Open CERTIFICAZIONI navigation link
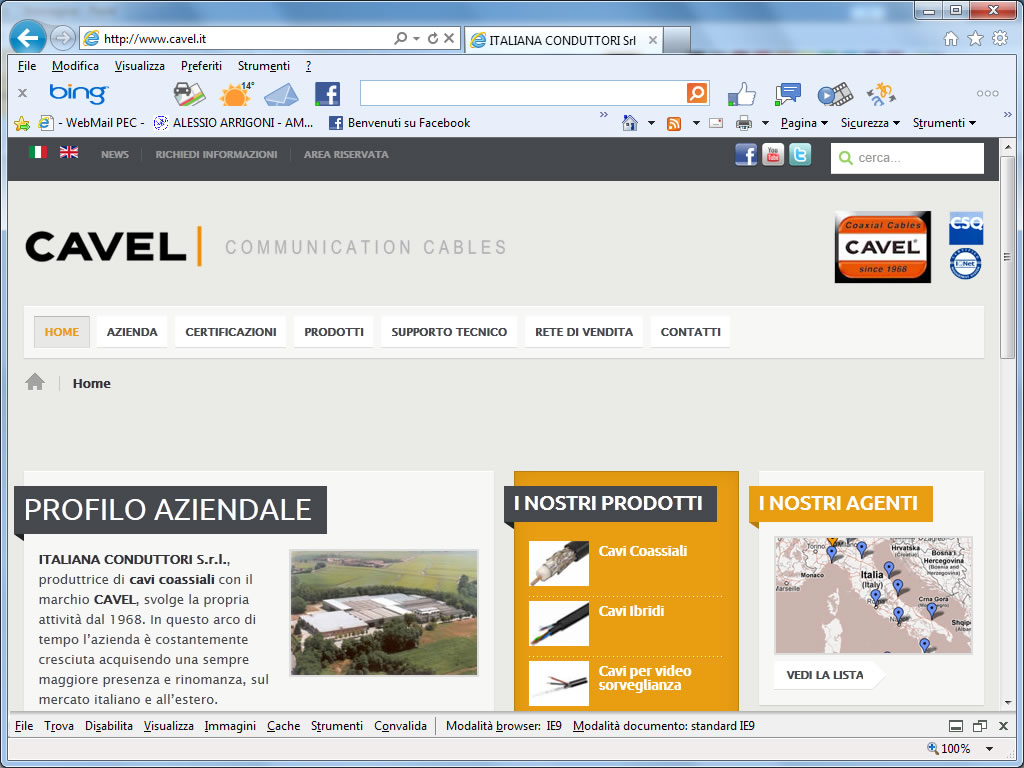The image size is (1024, 768). tap(231, 332)
